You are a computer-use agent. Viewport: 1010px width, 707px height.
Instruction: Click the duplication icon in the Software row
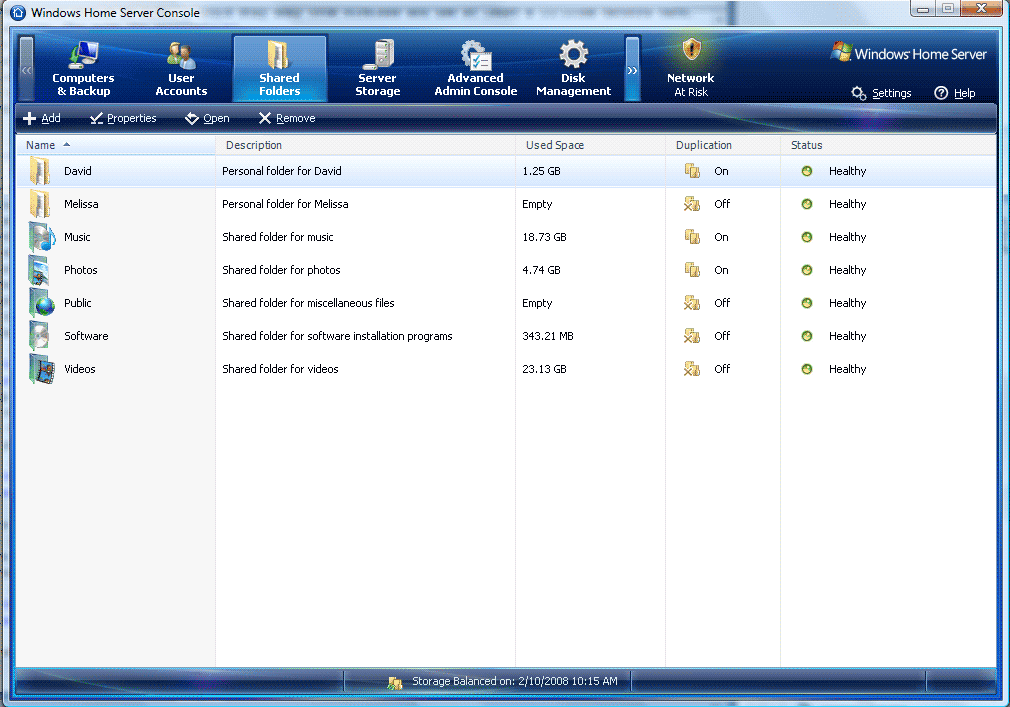(692, 336)
